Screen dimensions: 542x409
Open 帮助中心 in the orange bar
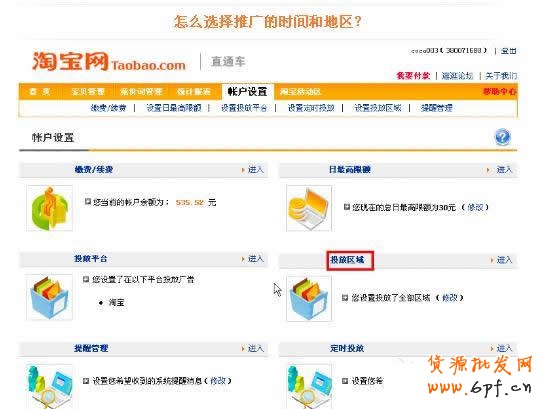(499, 92)
